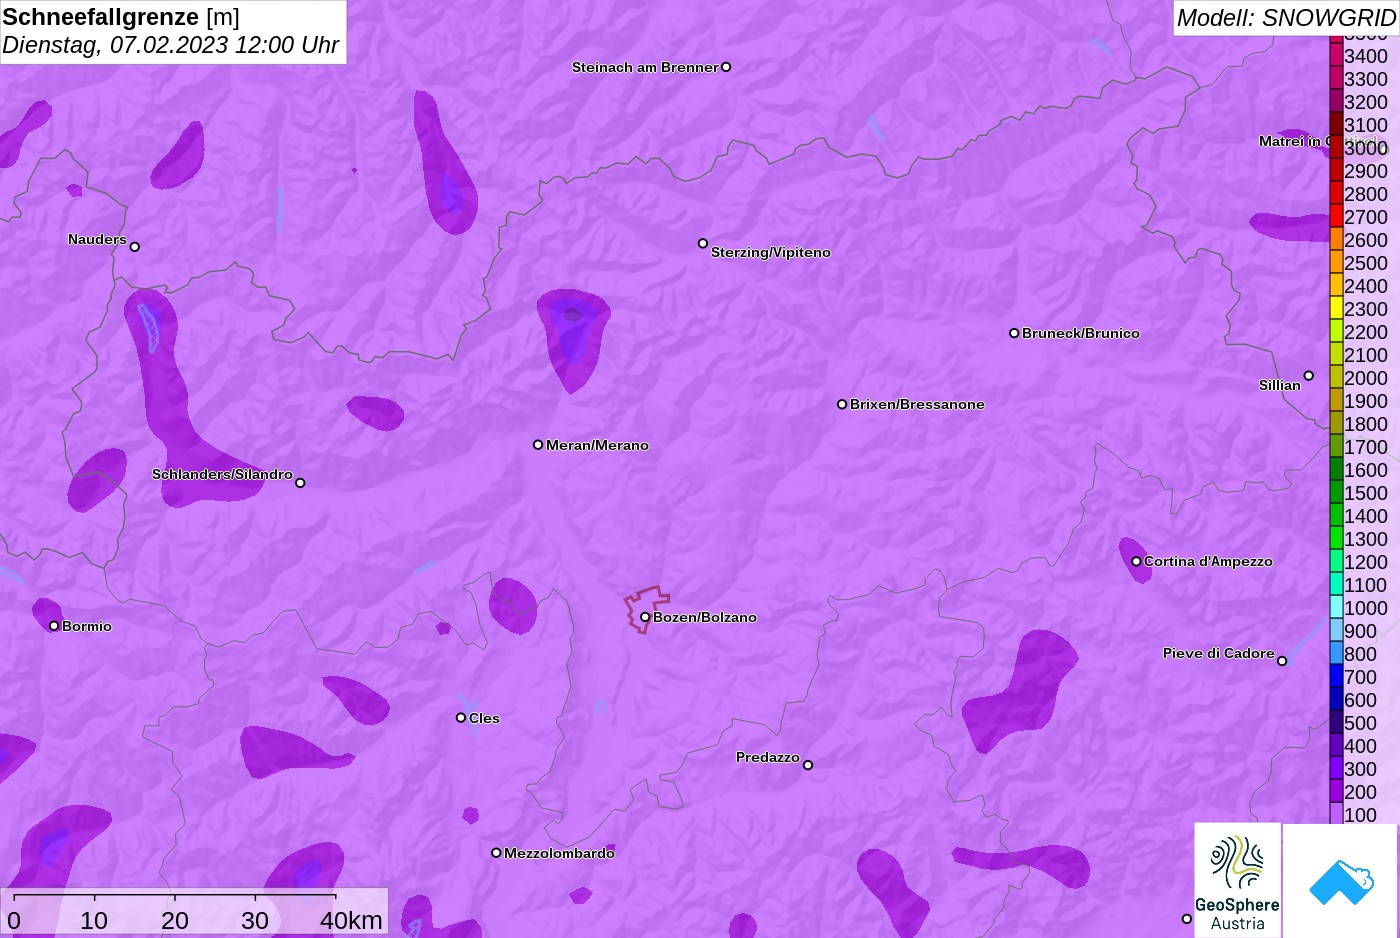This screenshot has height=938, width=1400.
Task: Click the Meran/Merano text label
Action: [x=597, y=445]
